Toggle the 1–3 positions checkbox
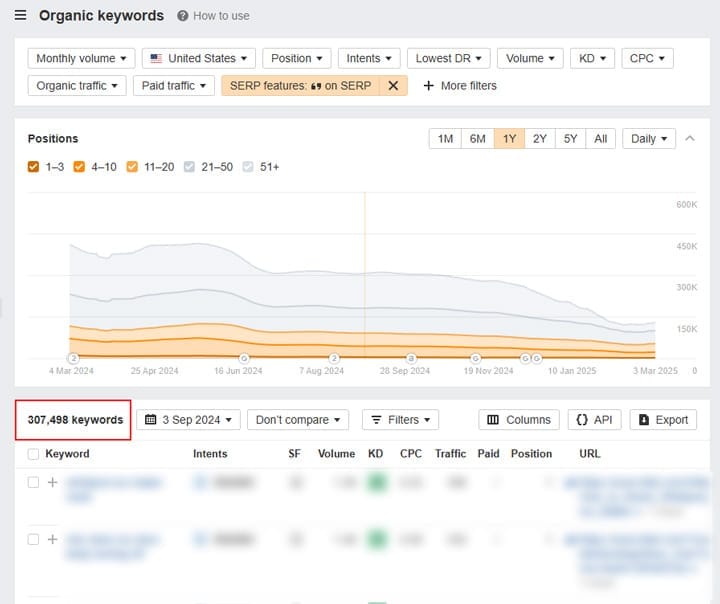Image resolution: width=720 pixels, height=604 pixels. (33, 167)
